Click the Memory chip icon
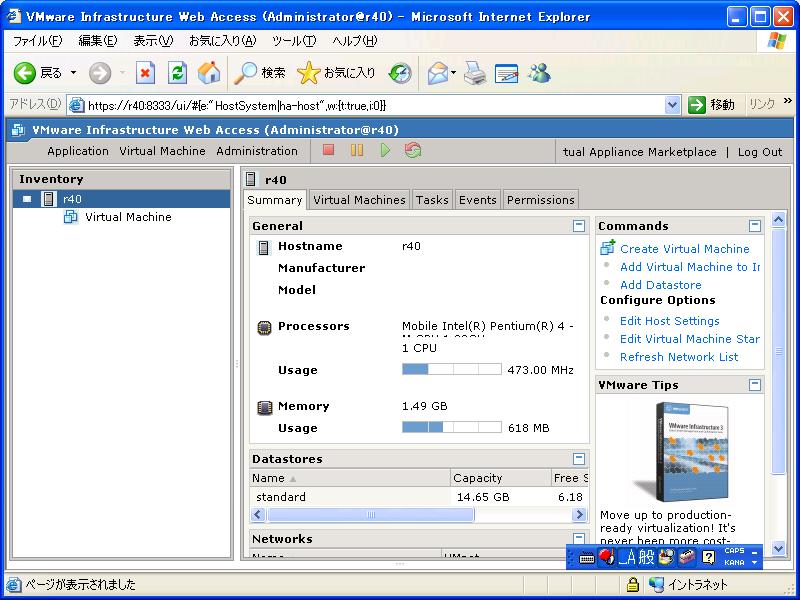This screenshot has width=800, height=600. (264, 407)
